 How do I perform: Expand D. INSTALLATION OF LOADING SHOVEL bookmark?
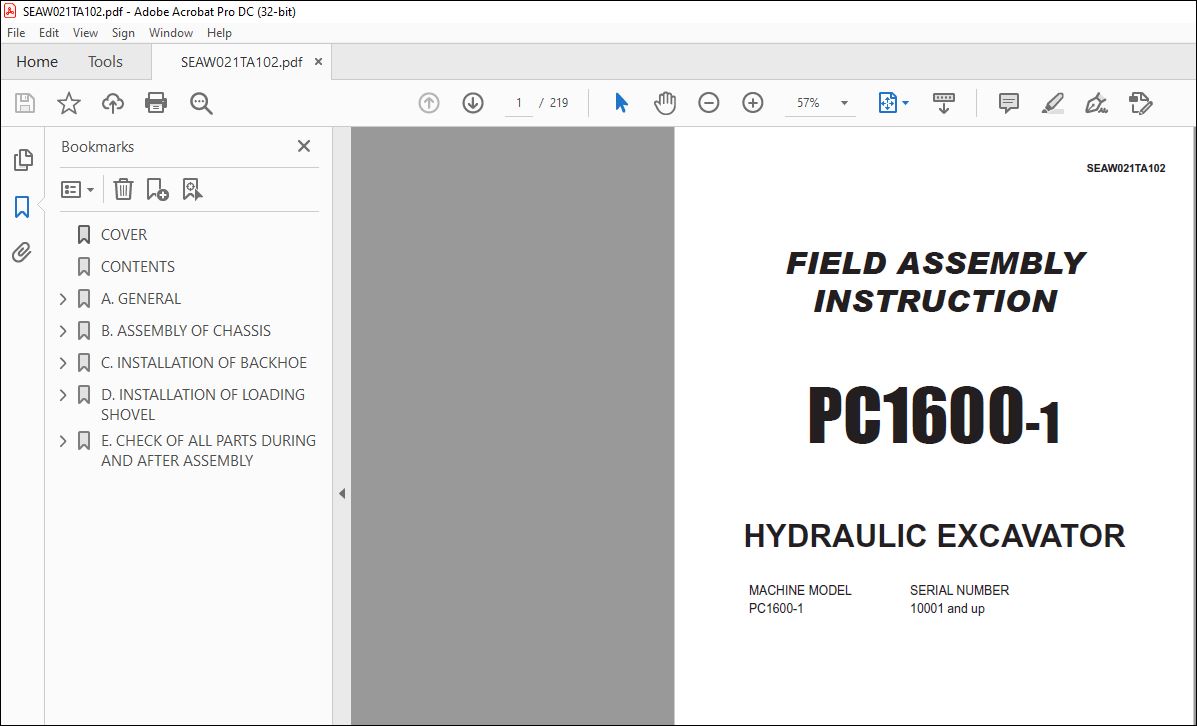(x=63, y=395)
